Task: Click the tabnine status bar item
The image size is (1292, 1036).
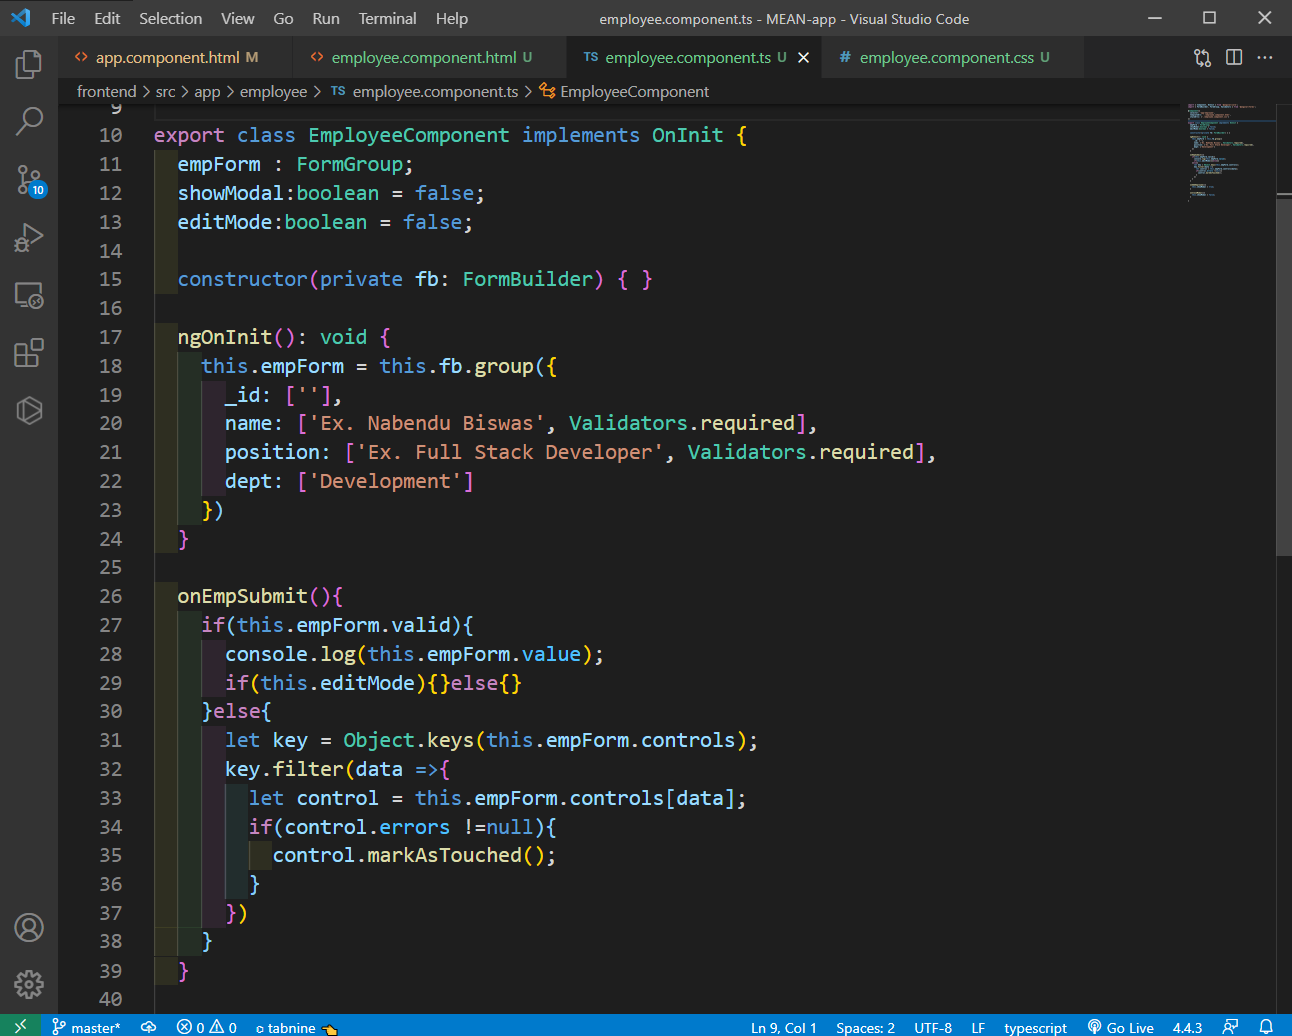Action: point(297,1027)
